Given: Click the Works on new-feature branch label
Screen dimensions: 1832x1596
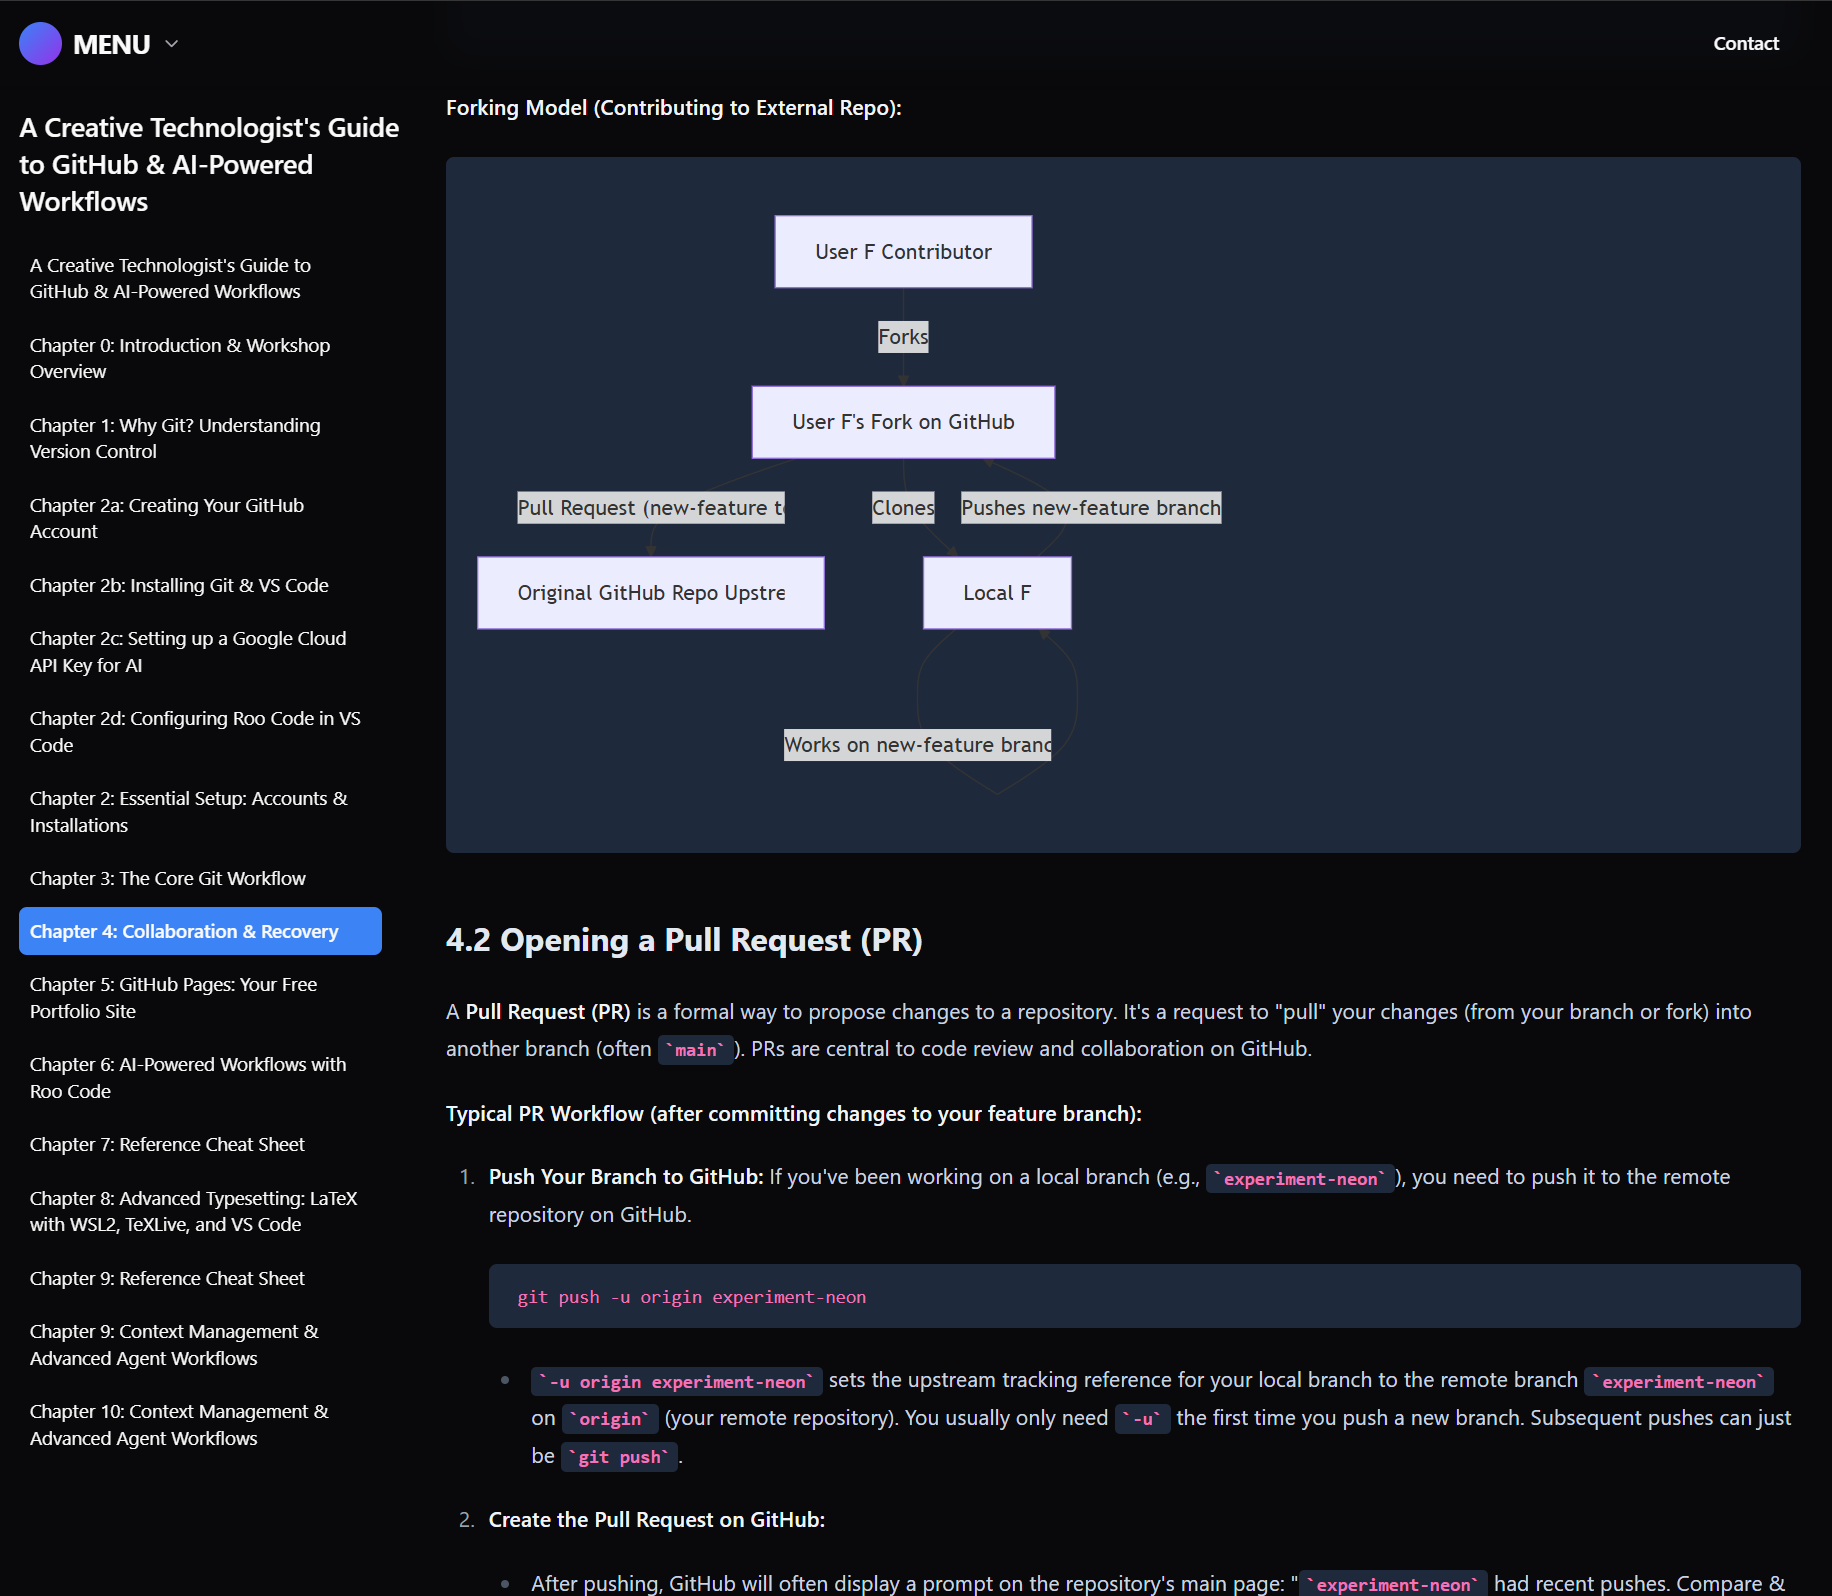Looking at the screenshot, I should point(917,745).
